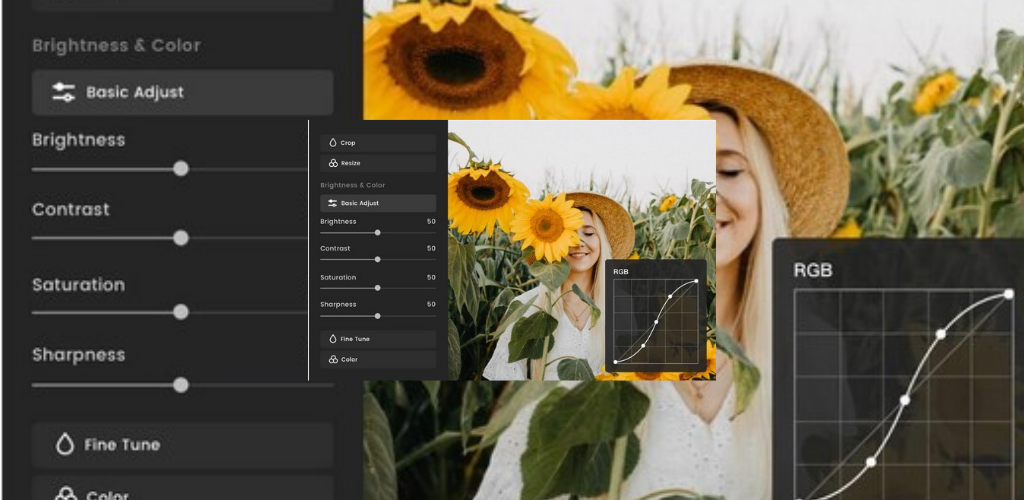Click the Crop icon in small inset panel
The width and height of the screenshot is (1024, 500).
click(x=332, y=143)
